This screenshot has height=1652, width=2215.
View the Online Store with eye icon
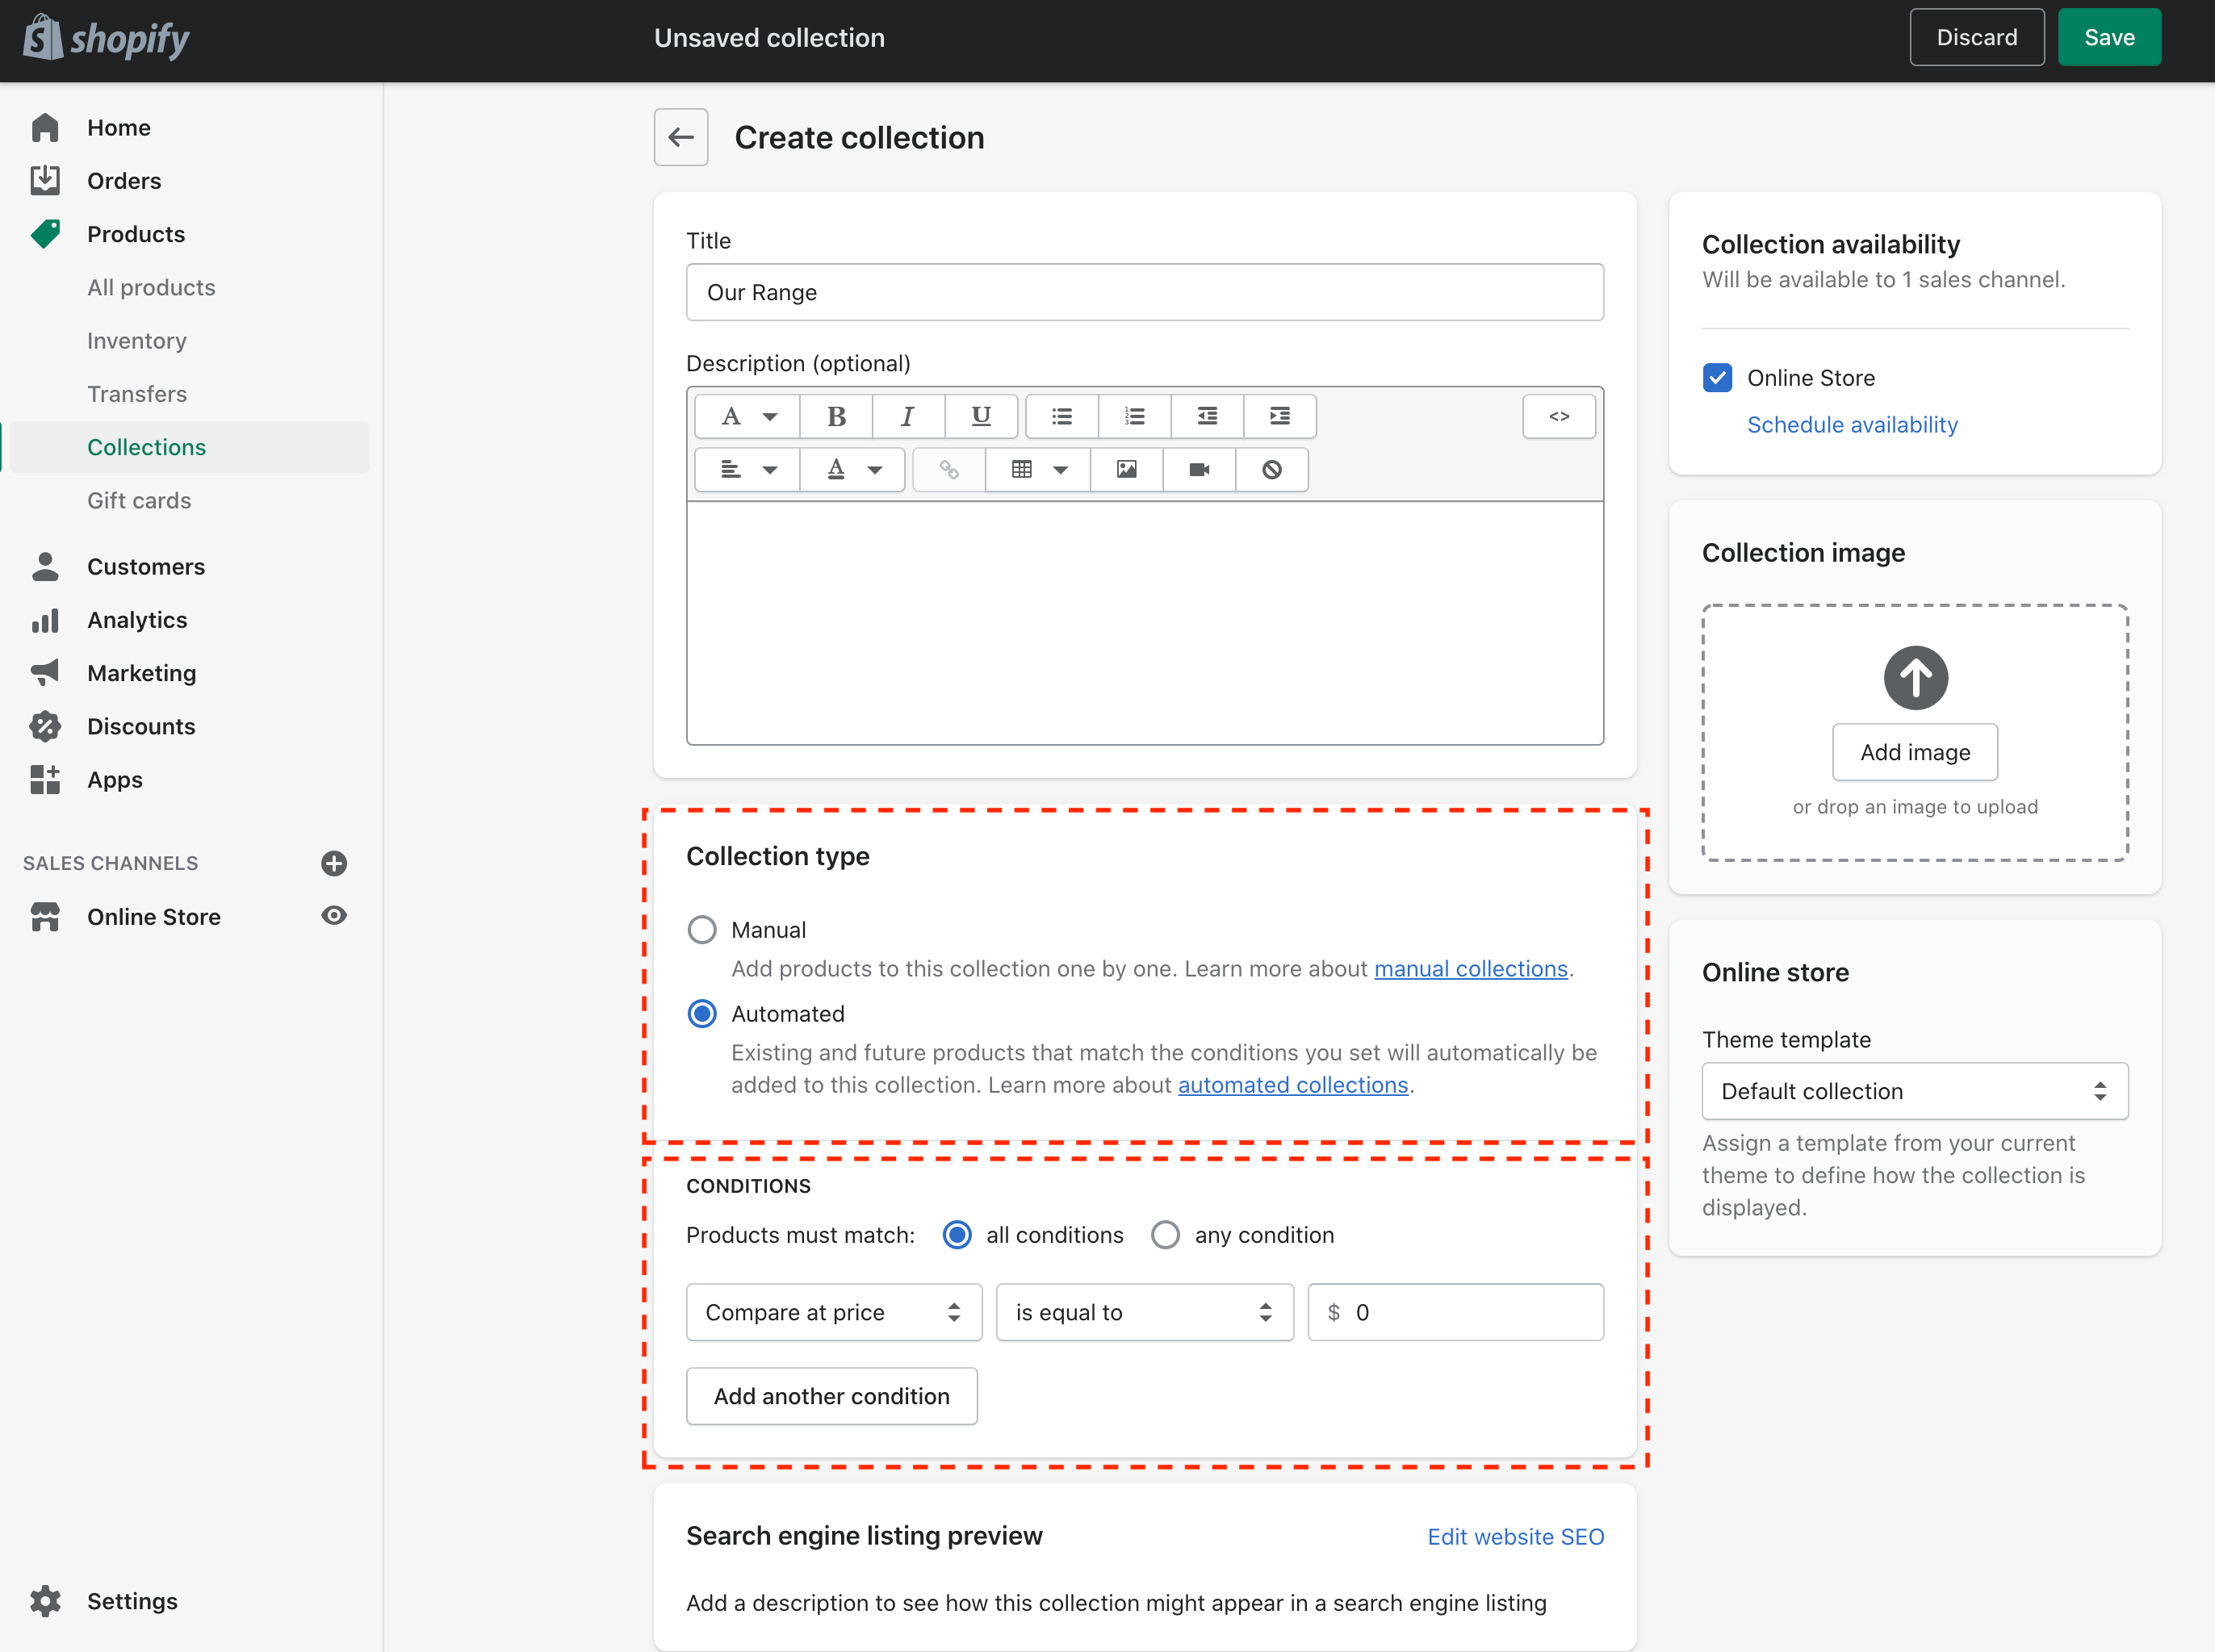tap(334, 916)
